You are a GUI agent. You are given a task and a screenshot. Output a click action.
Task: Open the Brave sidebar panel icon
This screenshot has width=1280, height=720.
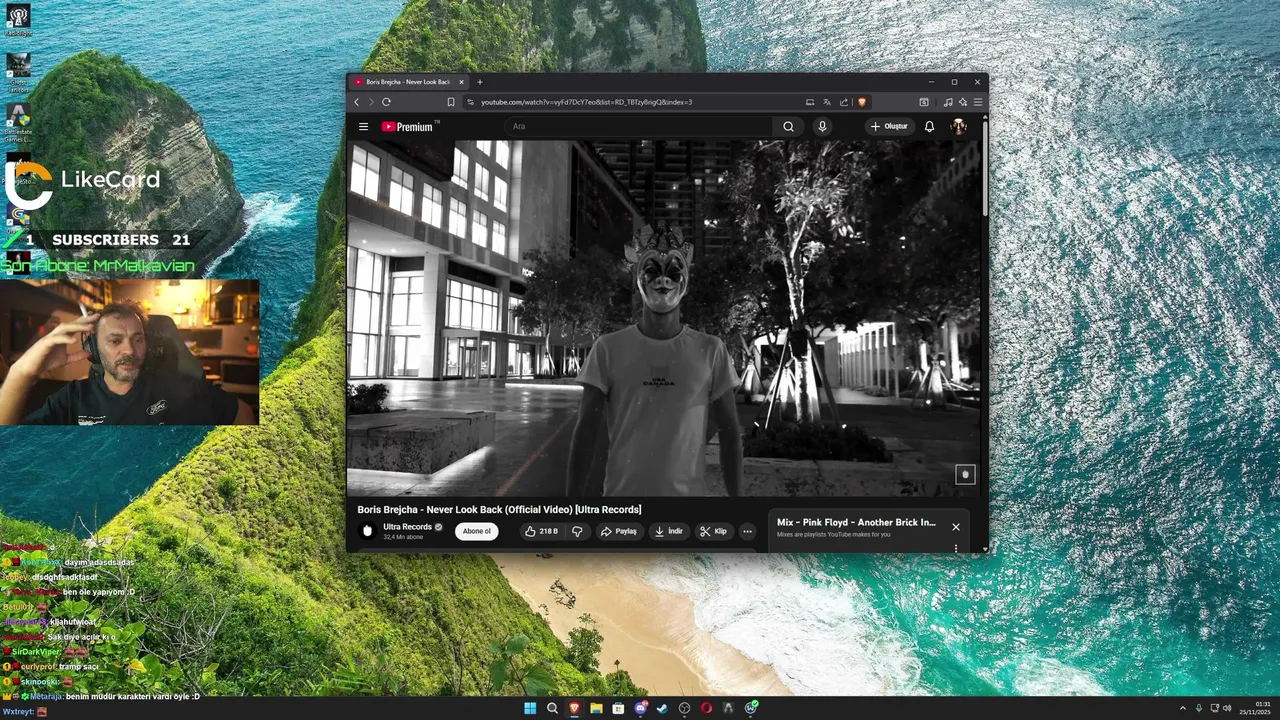[x=924, y=102]
